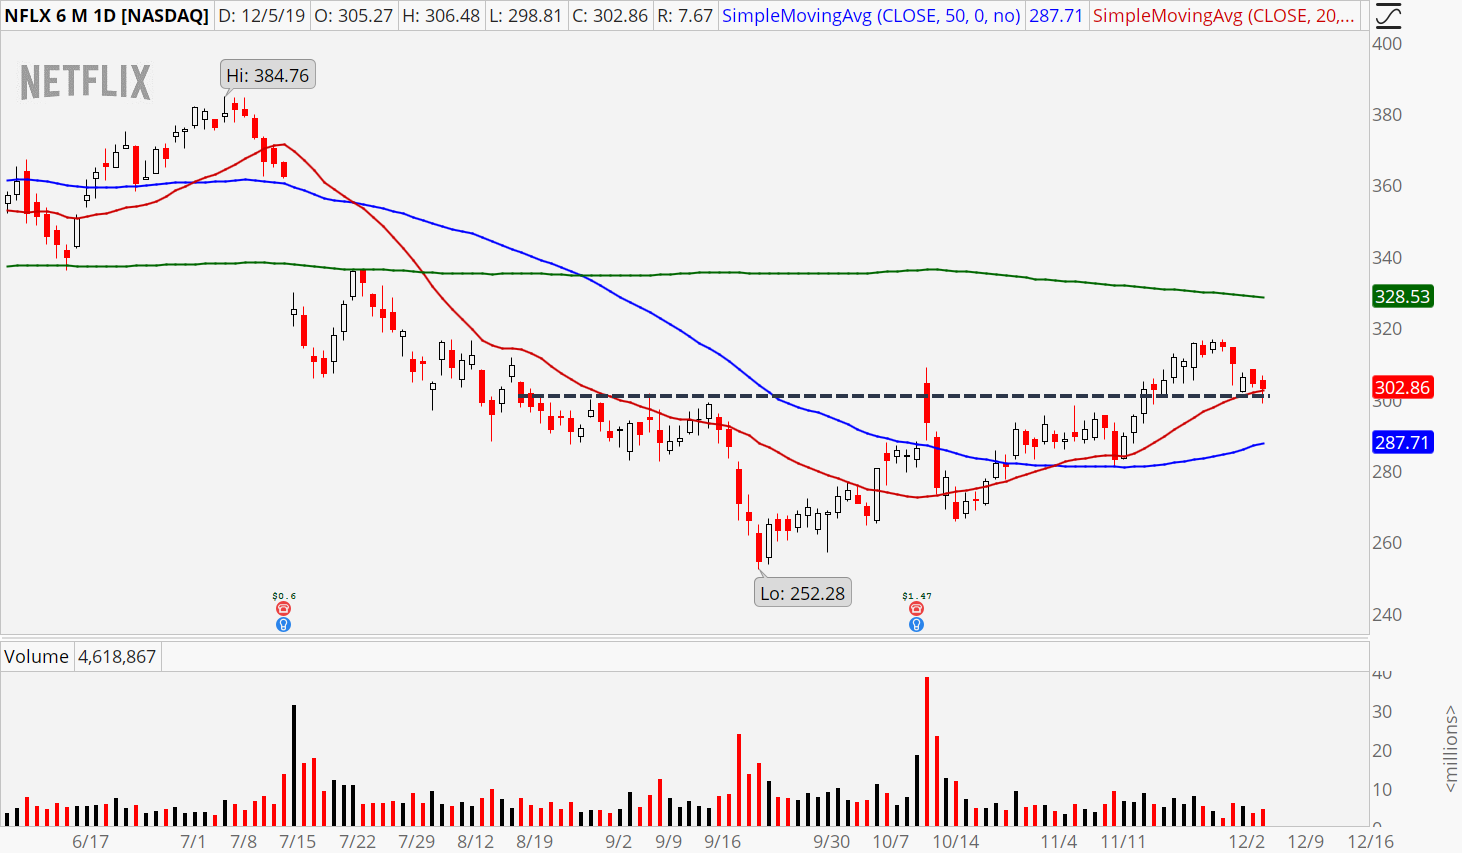The width and height of the screenshot is (1462, 853).
Task: Open the chart style curve icon
Action: tap(1386, 16)
